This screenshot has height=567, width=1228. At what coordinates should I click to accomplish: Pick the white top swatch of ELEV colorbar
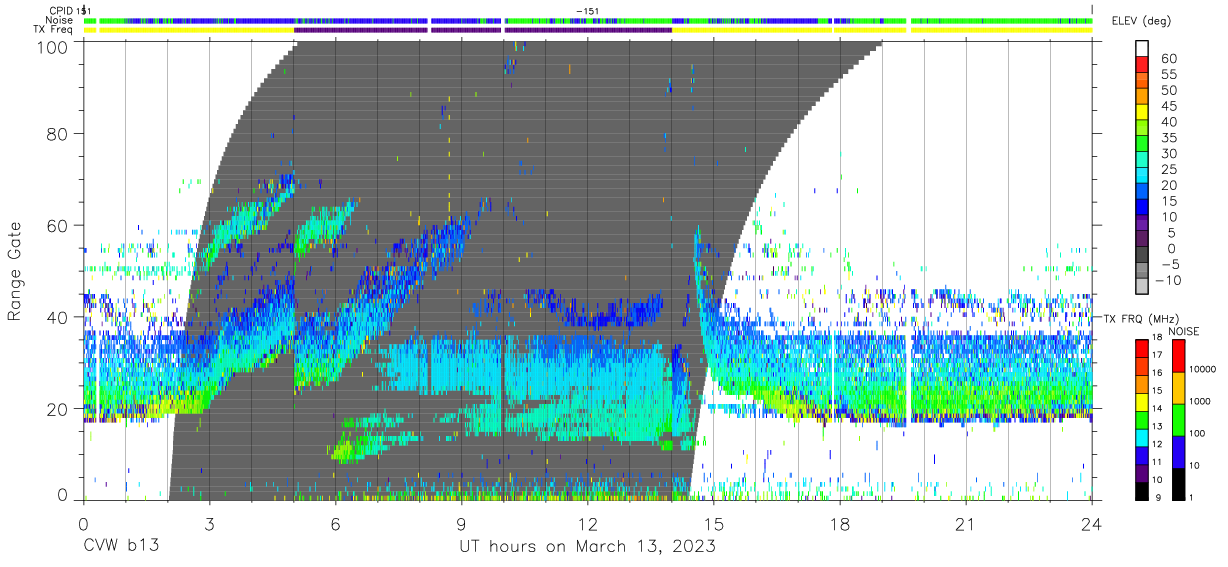(1142, 46)
